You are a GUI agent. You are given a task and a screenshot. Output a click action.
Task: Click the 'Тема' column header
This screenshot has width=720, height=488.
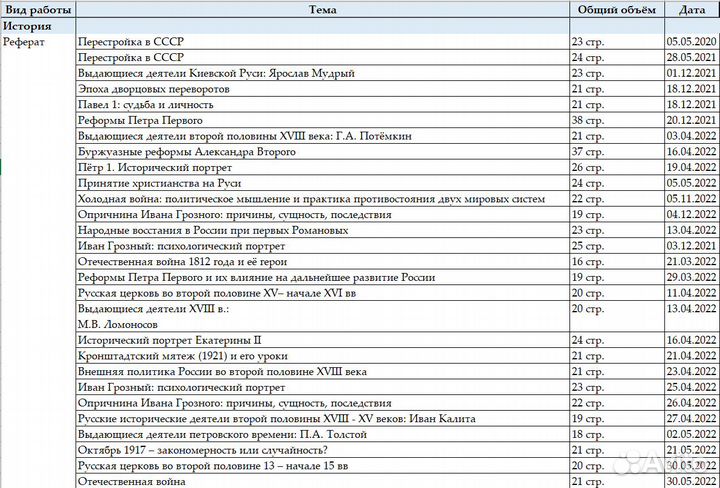pos(322,10)
